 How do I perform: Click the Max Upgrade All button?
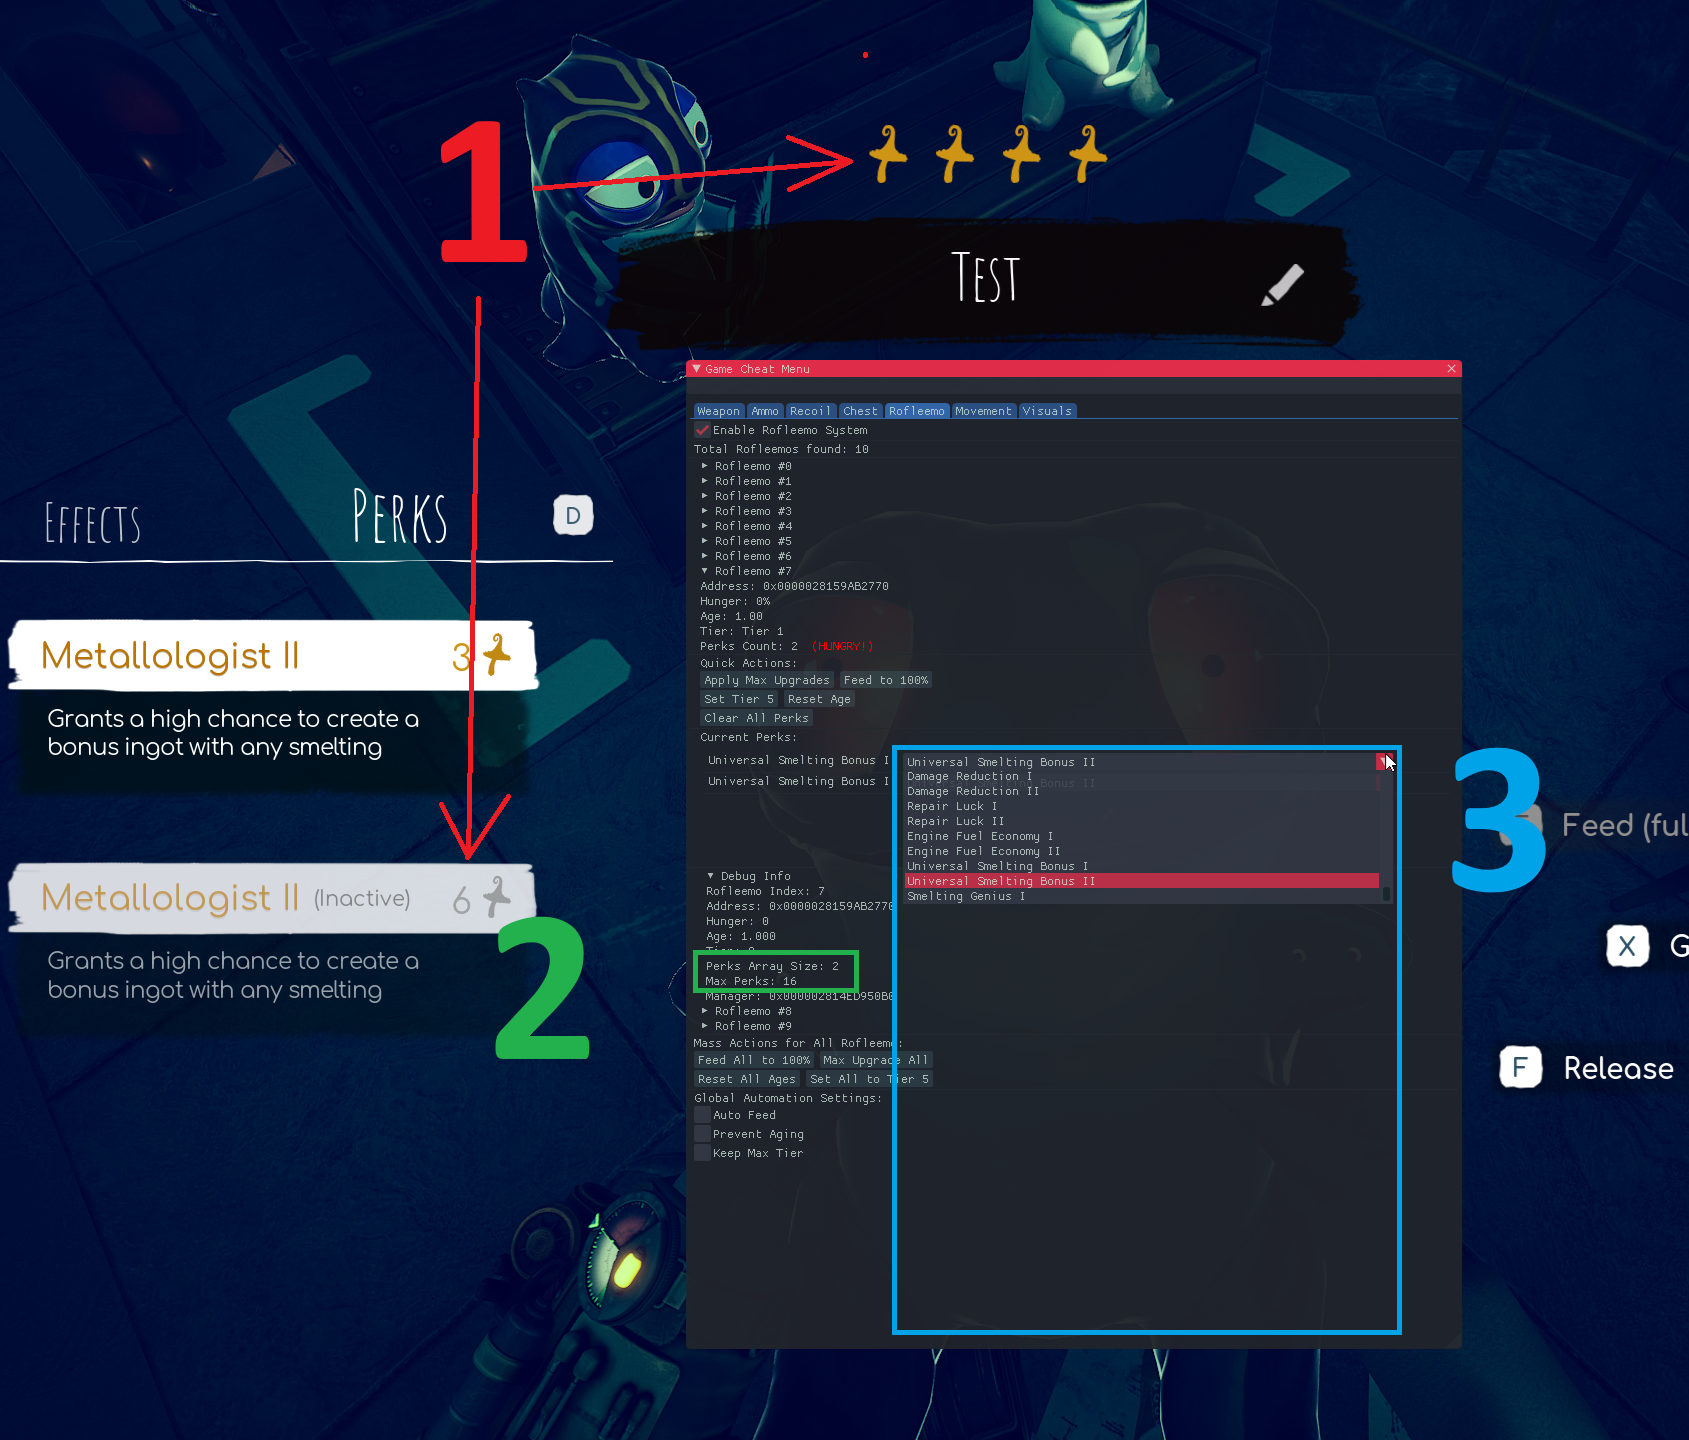click(876, 1060)
